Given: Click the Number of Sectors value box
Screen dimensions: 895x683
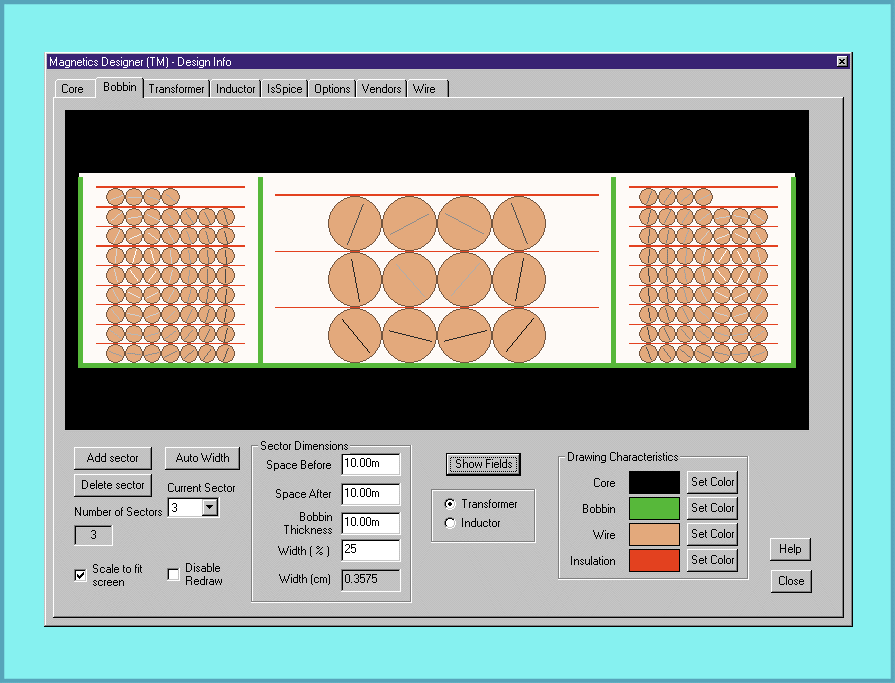Looking at the screenshot, I should pos(94,535).
